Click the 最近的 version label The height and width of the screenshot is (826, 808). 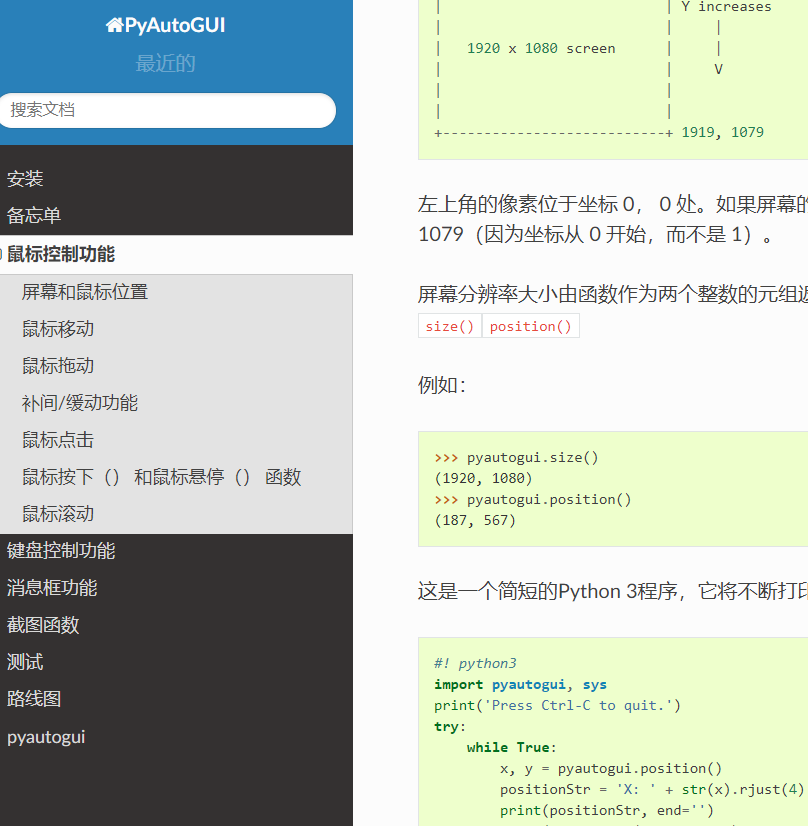(x=165, y=63)
